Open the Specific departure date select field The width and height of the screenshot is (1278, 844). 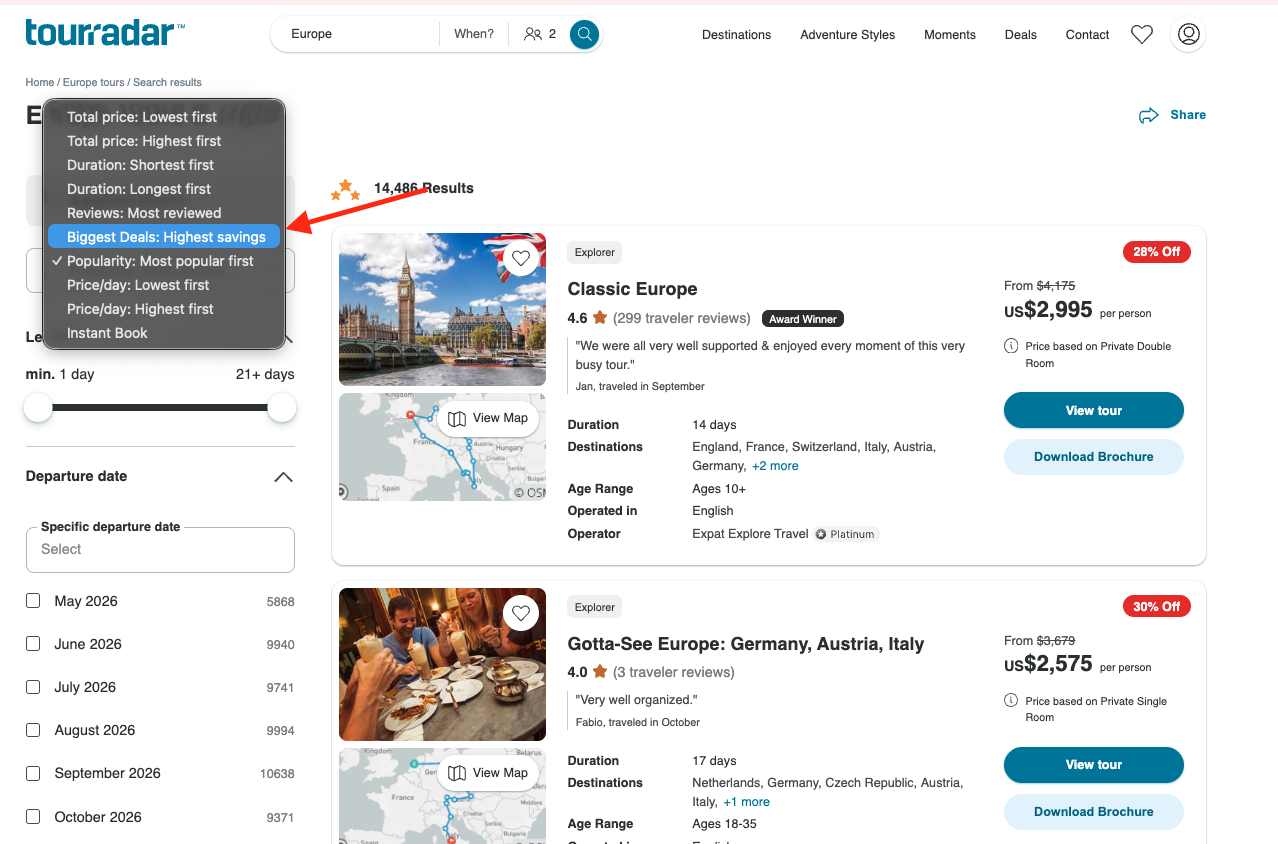(160, 550)
